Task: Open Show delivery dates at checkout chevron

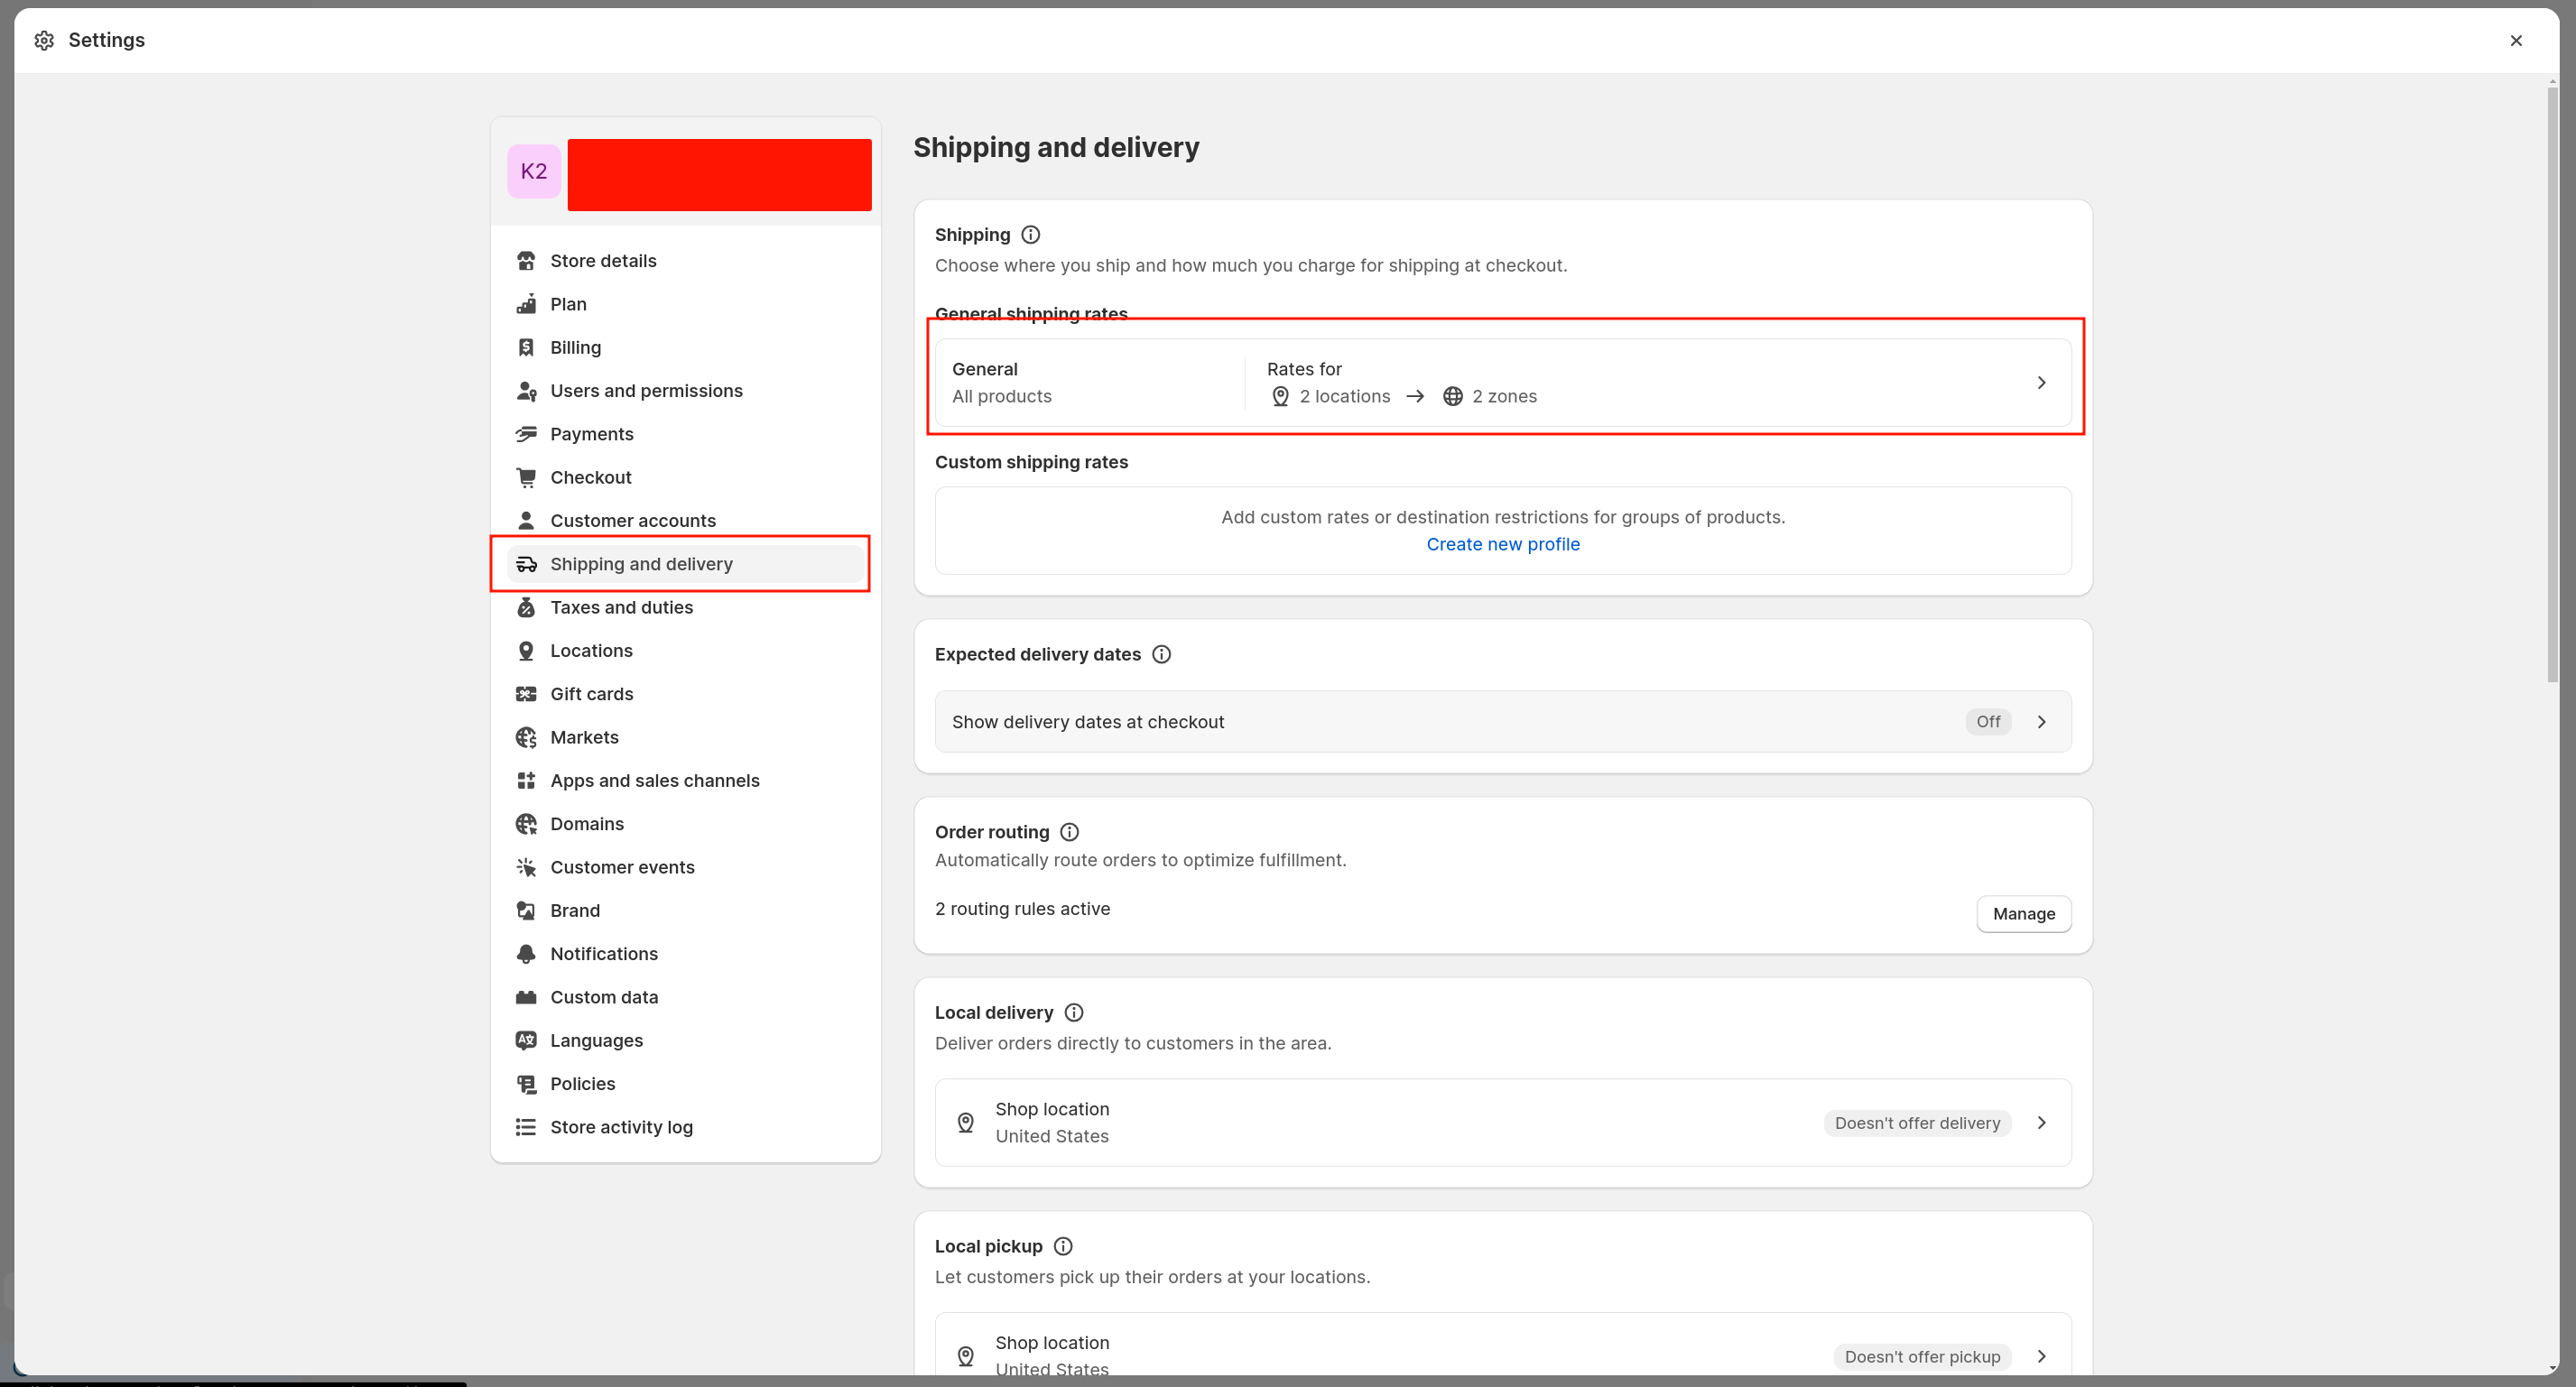Action: coord(2041,722)
